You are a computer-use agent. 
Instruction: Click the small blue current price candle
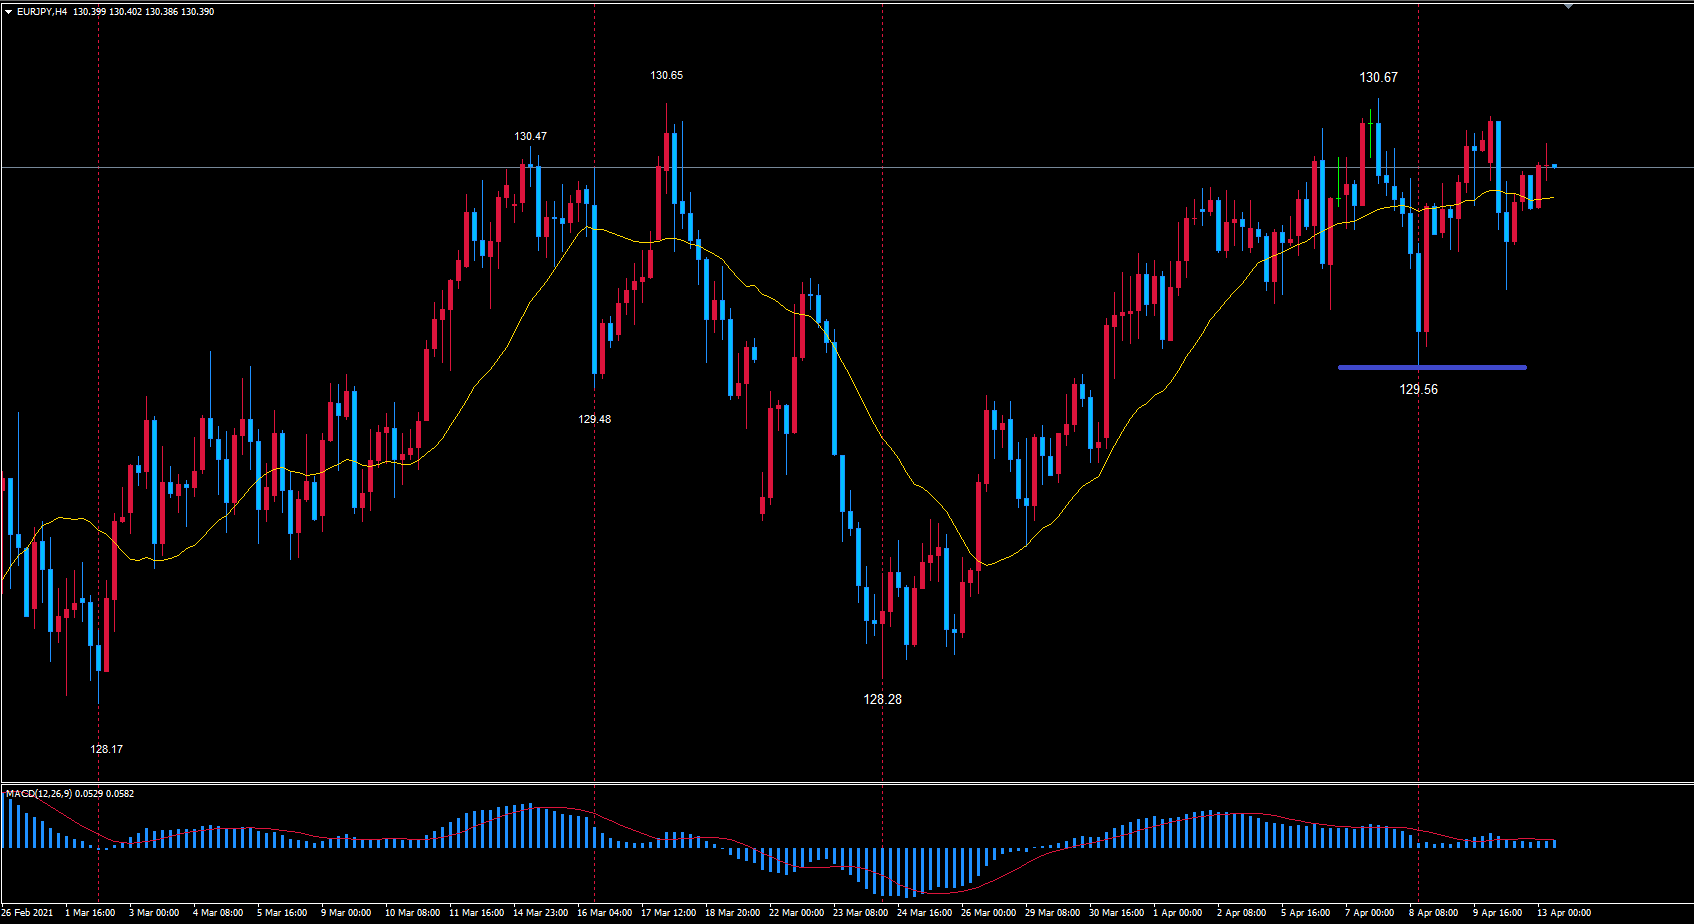click(x=1554, y=166)
